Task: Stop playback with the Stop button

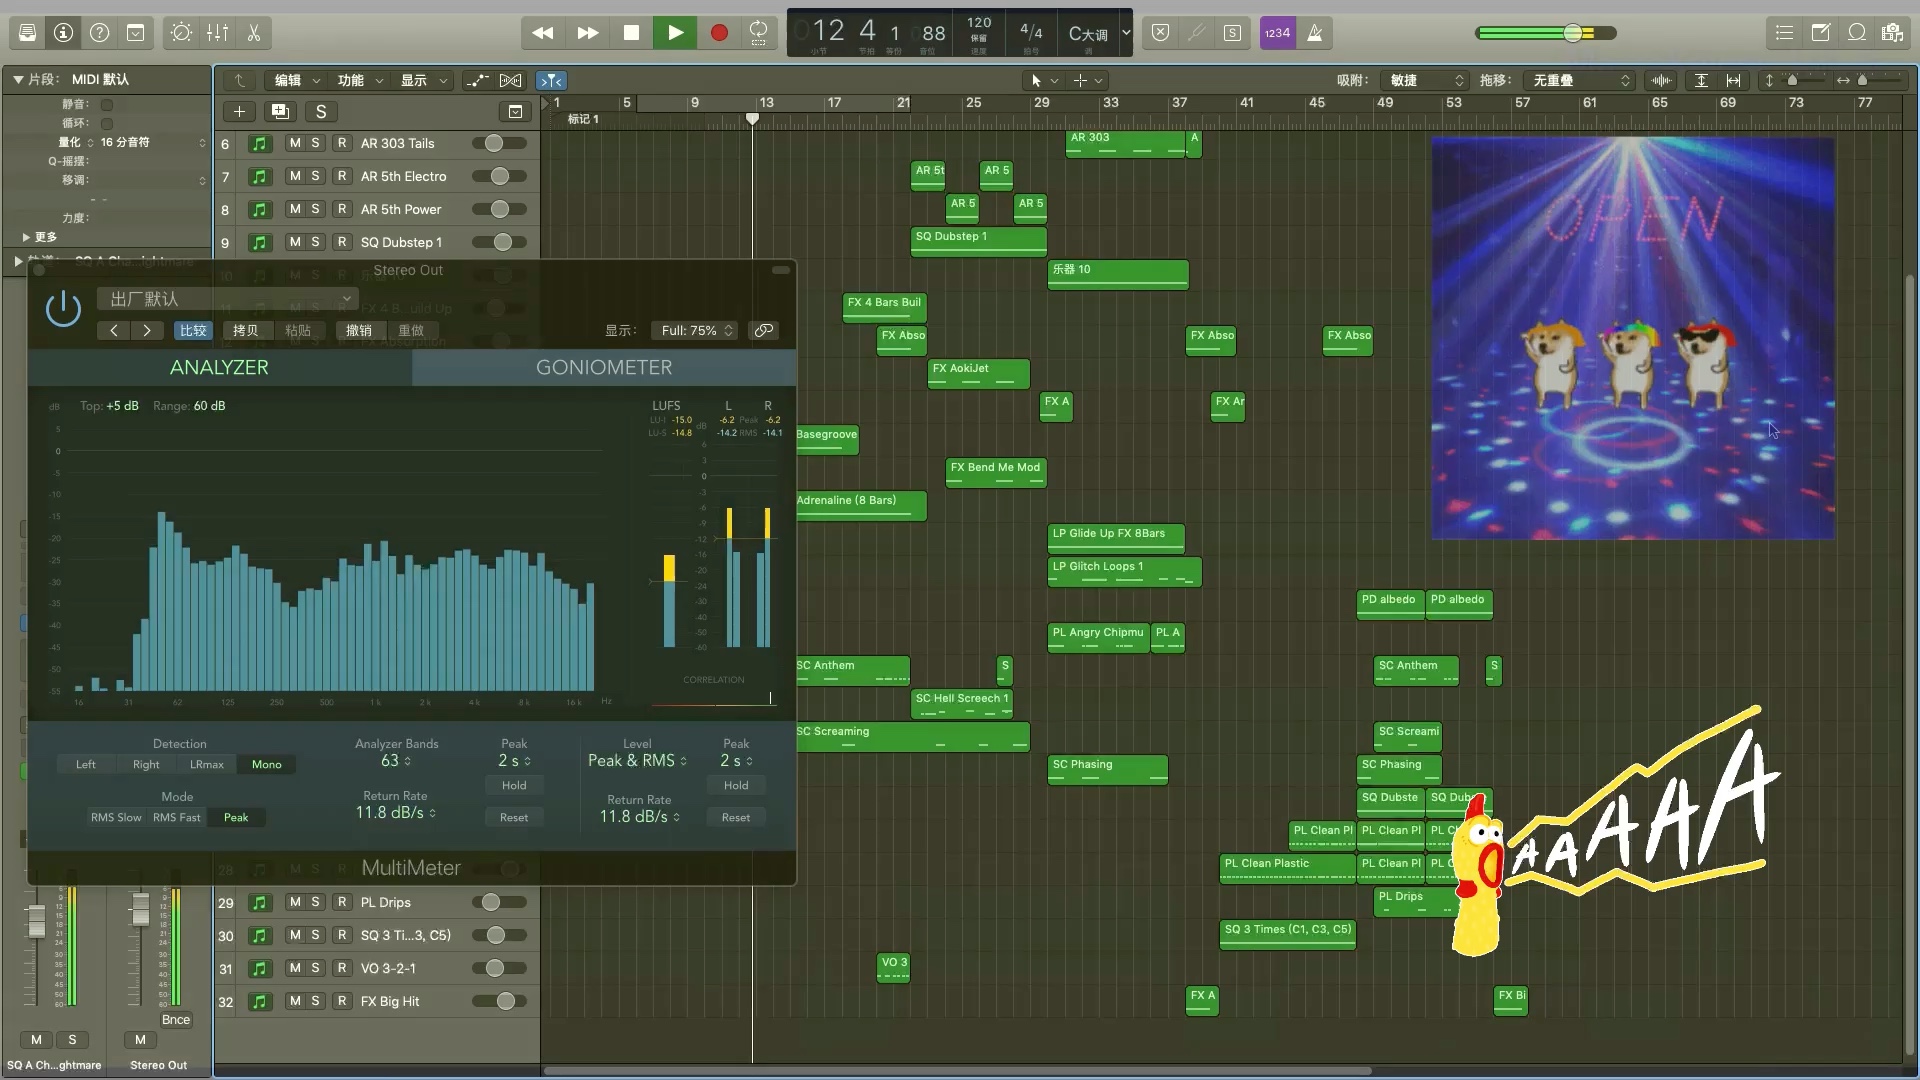Action: (x=631, y=33)
